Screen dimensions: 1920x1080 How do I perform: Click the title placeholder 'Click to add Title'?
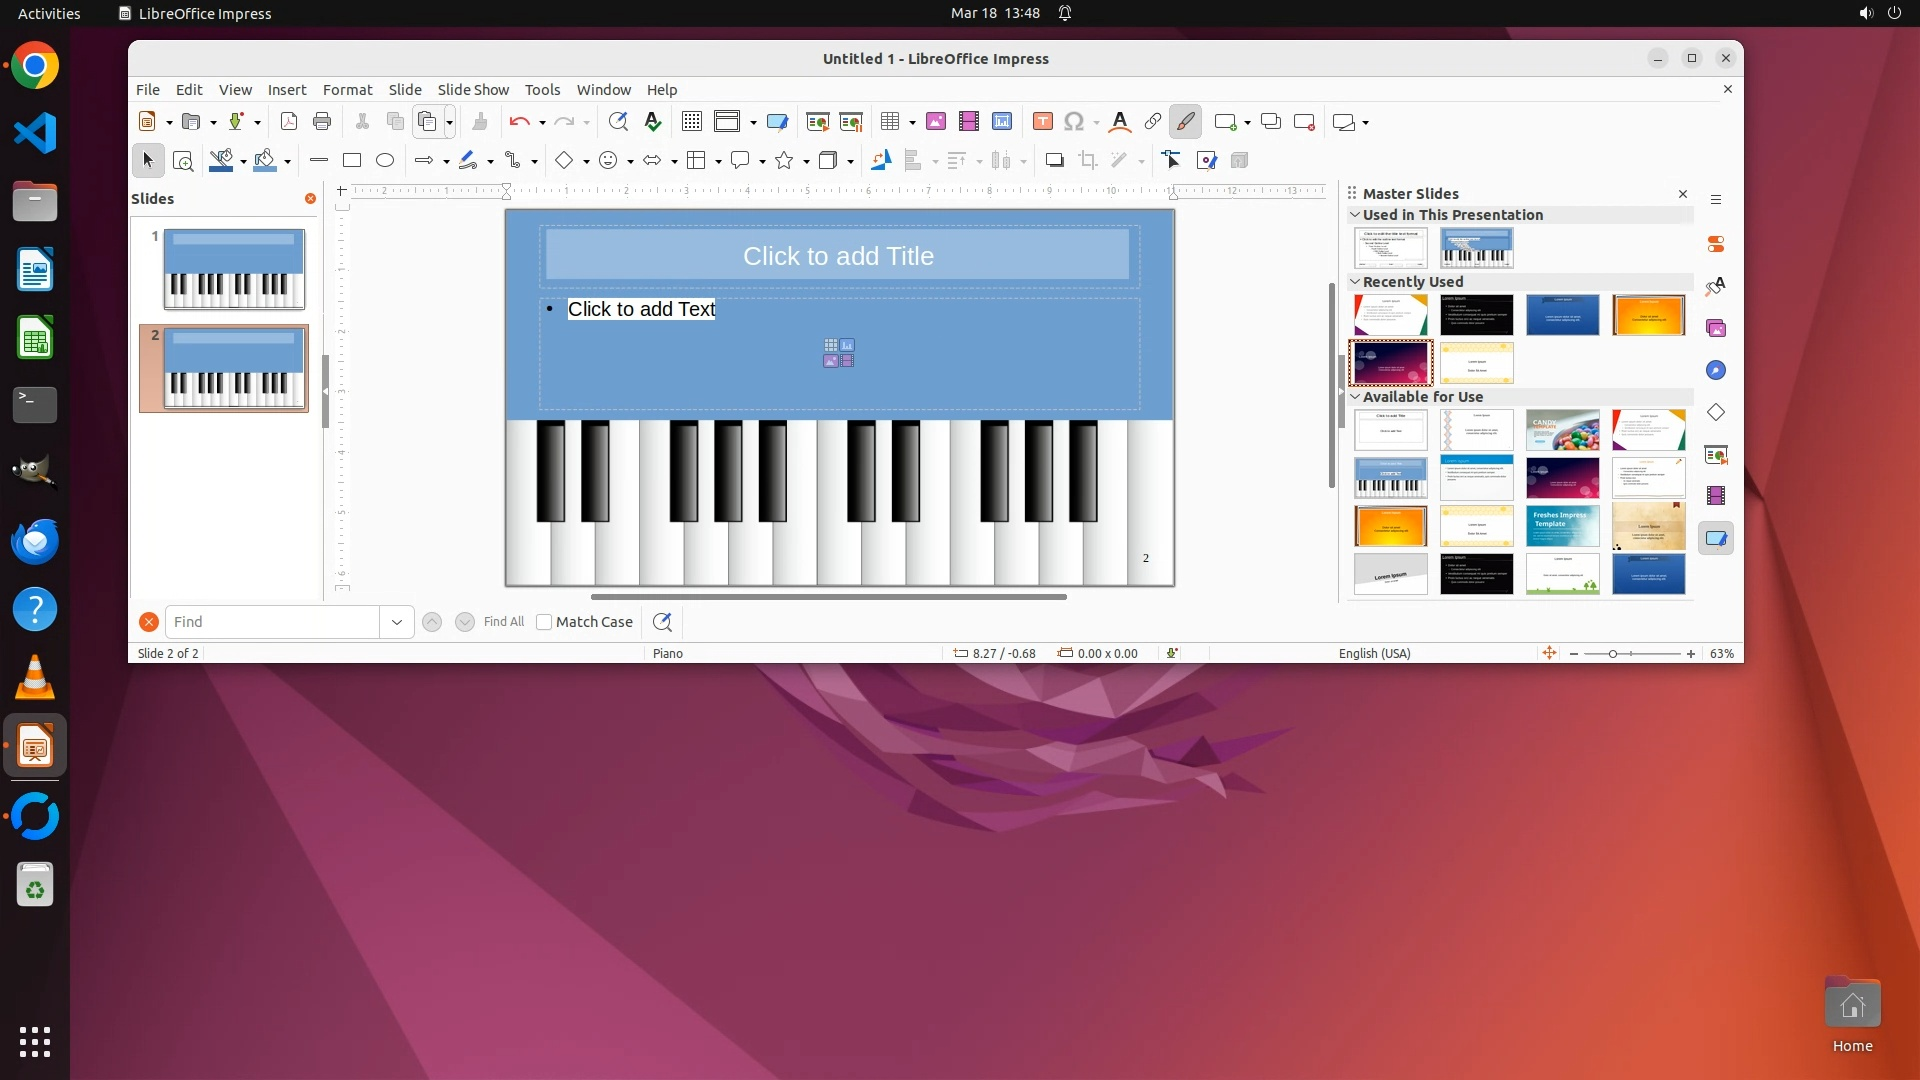[x=838, y=256]
